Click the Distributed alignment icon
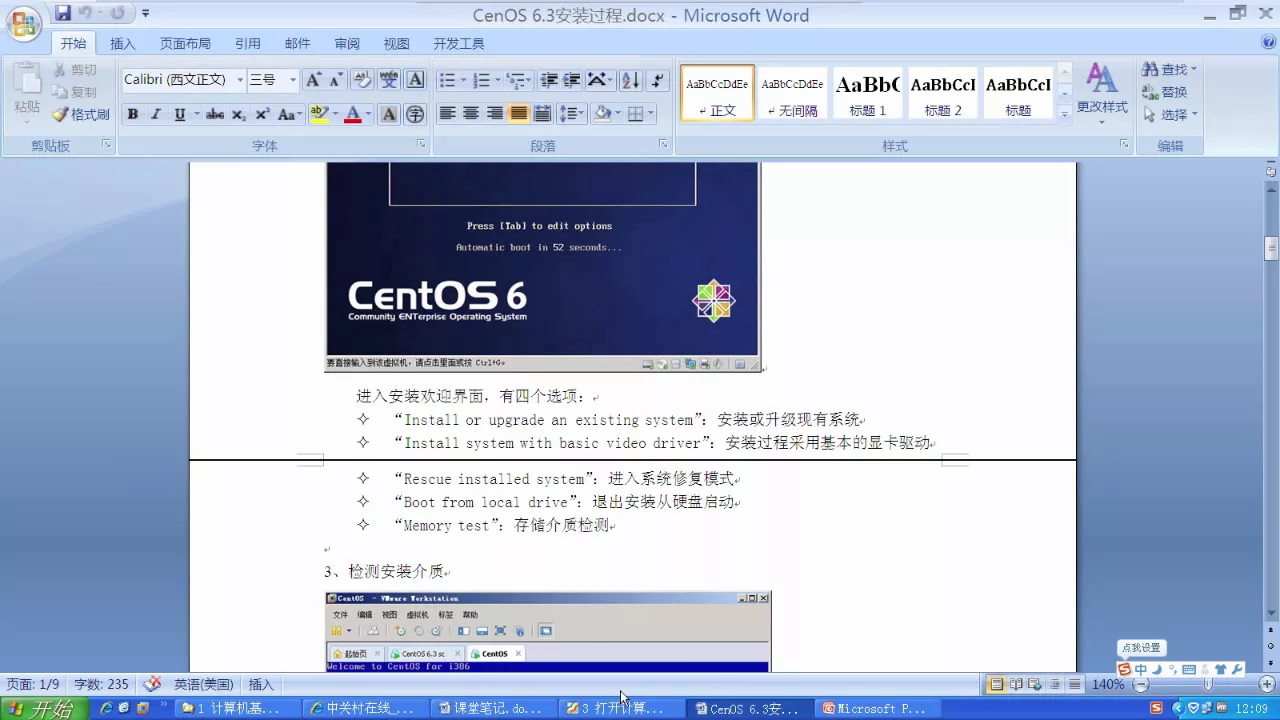 [542, 113]
